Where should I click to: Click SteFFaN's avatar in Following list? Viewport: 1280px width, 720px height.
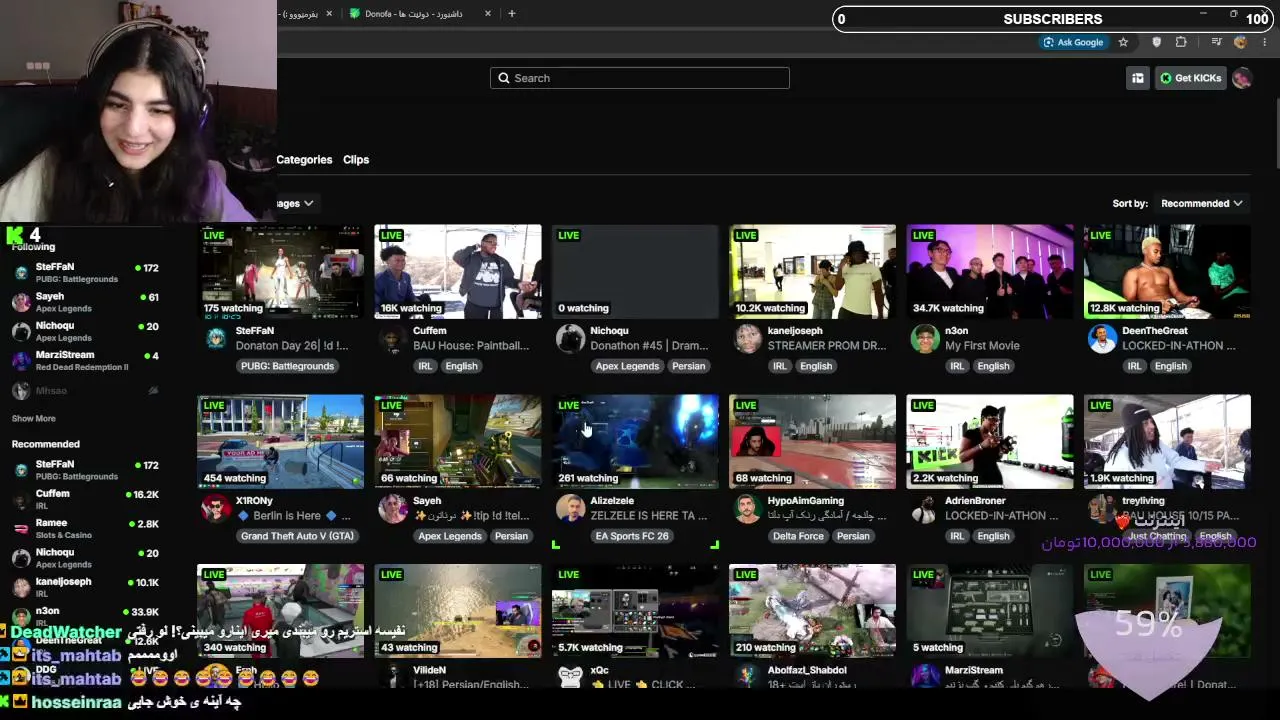[x=21, y=273]
